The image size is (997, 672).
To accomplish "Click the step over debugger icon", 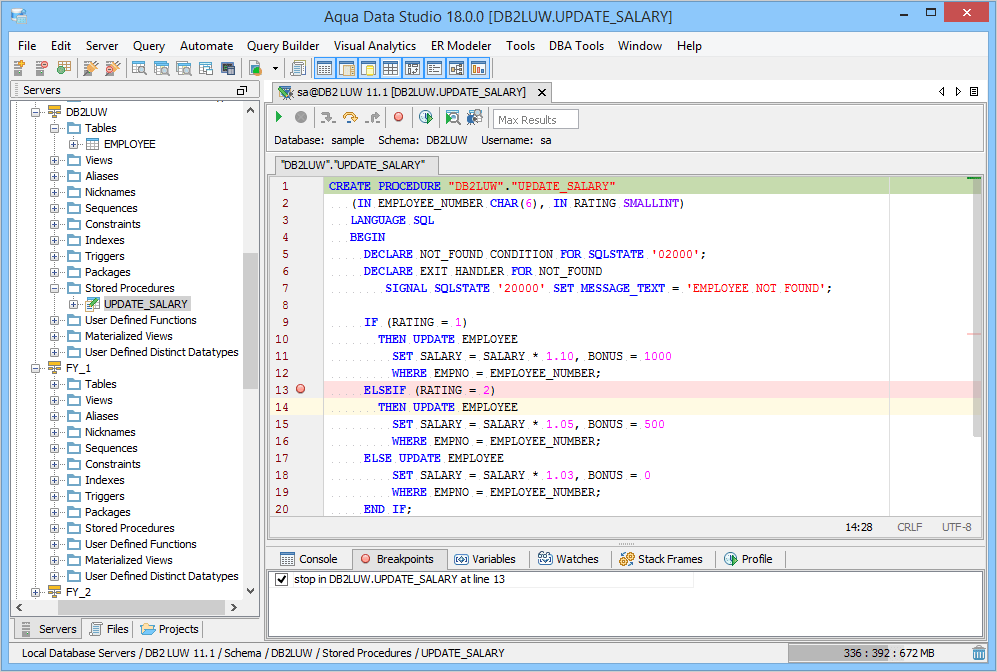I will tap(350, 117).
